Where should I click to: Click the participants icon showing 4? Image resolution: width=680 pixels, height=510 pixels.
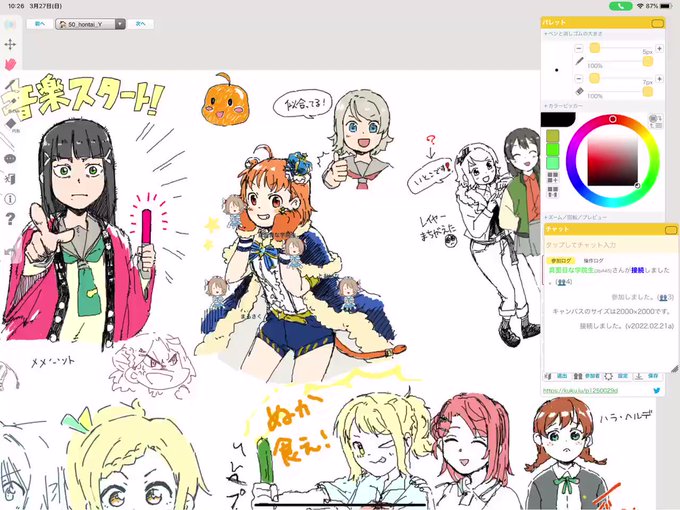(564, 282)
